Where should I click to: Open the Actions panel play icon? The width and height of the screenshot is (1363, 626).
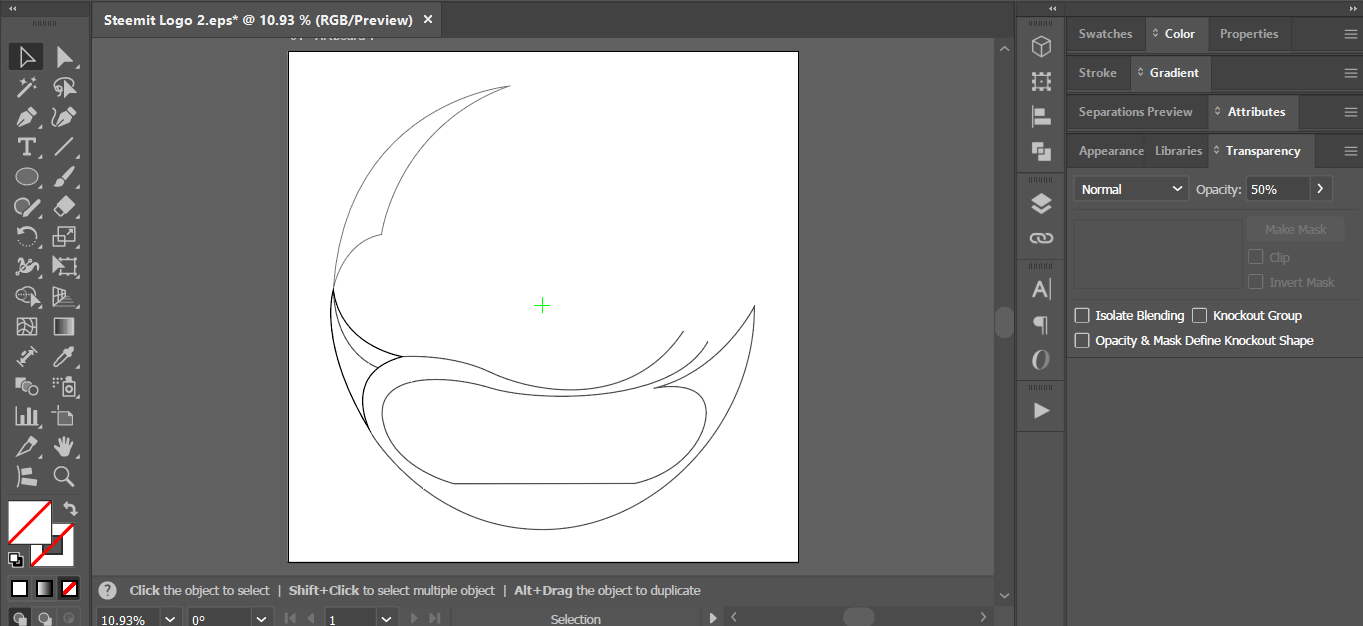(1041, 410)
